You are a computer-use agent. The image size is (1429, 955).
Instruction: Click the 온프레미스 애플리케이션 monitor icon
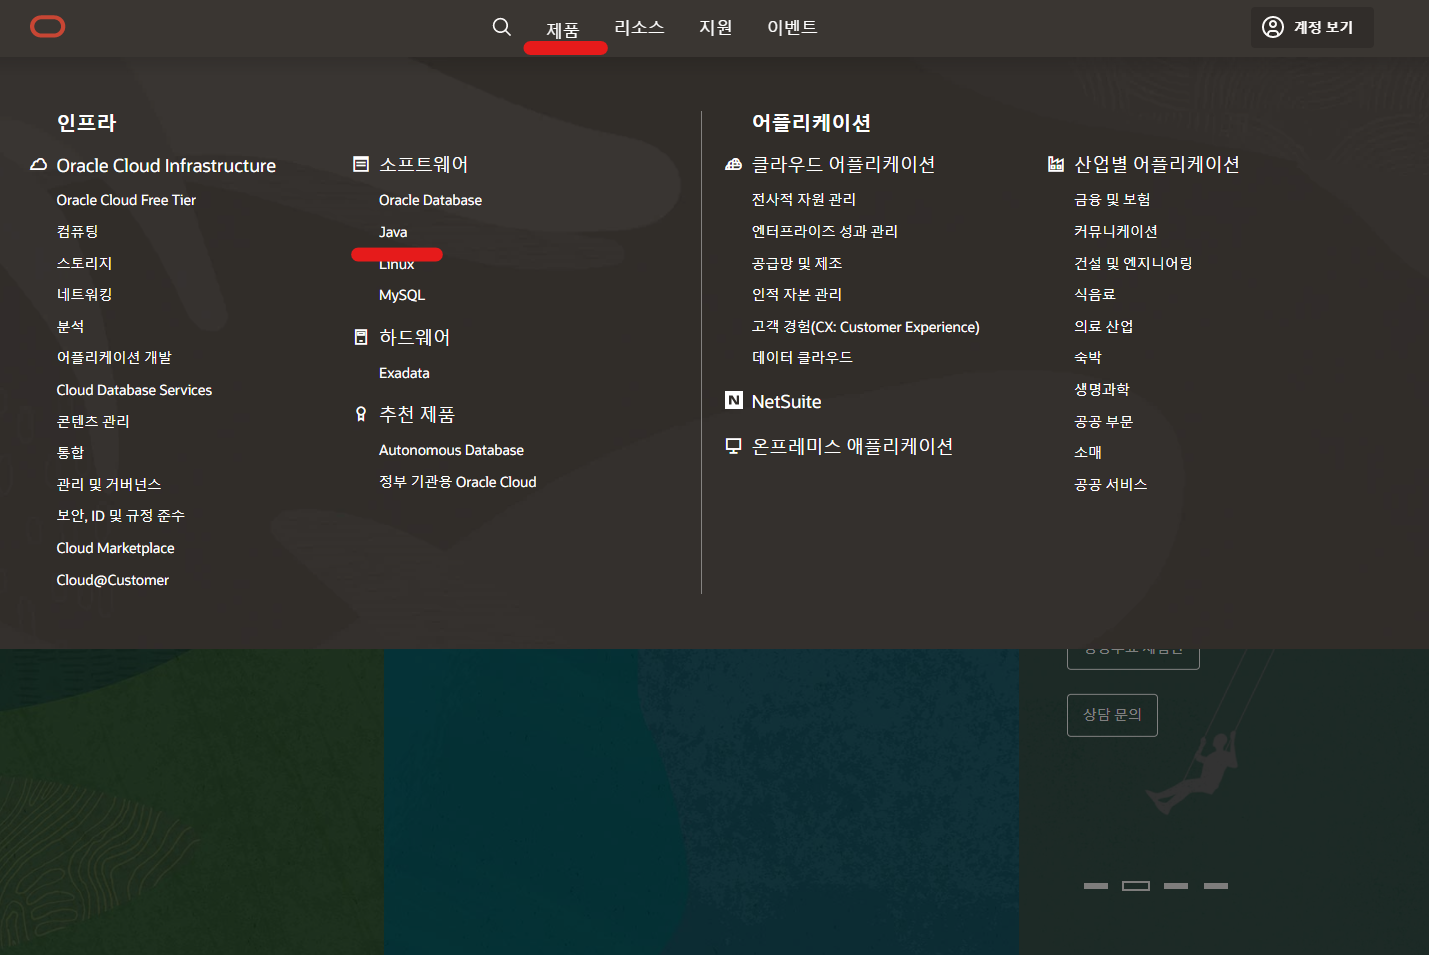tap(734, 446)
